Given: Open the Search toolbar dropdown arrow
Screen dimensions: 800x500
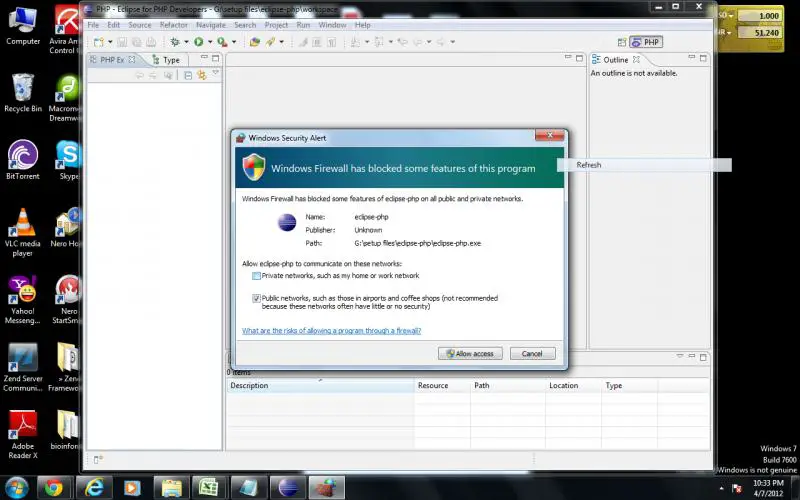Looking at the screenshot, I should [x=282, y=42].
